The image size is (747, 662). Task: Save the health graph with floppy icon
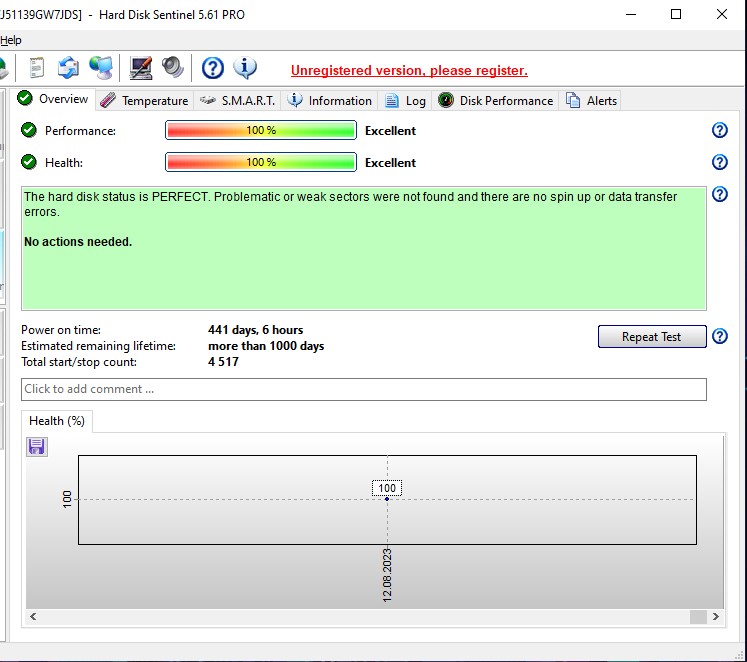pos(37,446)
